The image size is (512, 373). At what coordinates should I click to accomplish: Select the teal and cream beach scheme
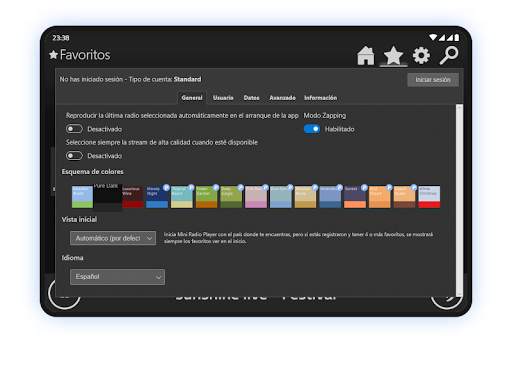coord(182,197)
